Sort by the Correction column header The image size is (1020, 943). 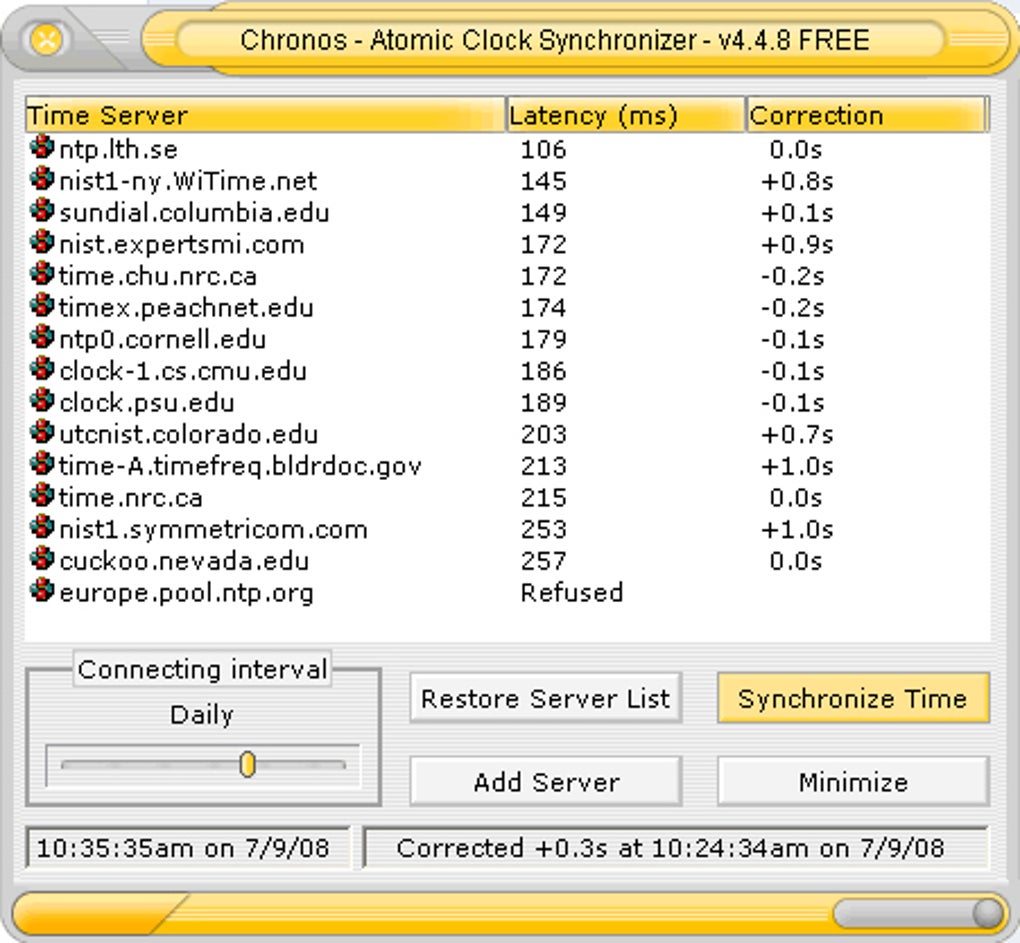pos(867,115)
